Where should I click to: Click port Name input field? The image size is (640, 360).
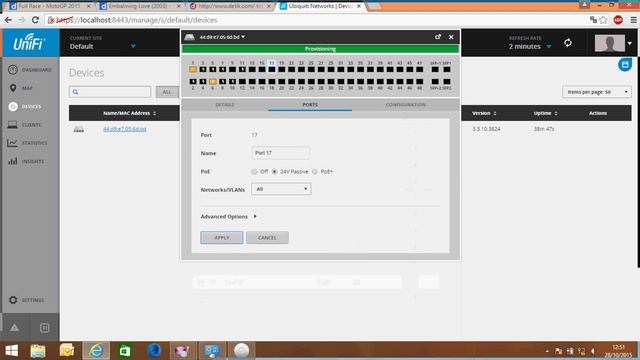tap(280, 153)
